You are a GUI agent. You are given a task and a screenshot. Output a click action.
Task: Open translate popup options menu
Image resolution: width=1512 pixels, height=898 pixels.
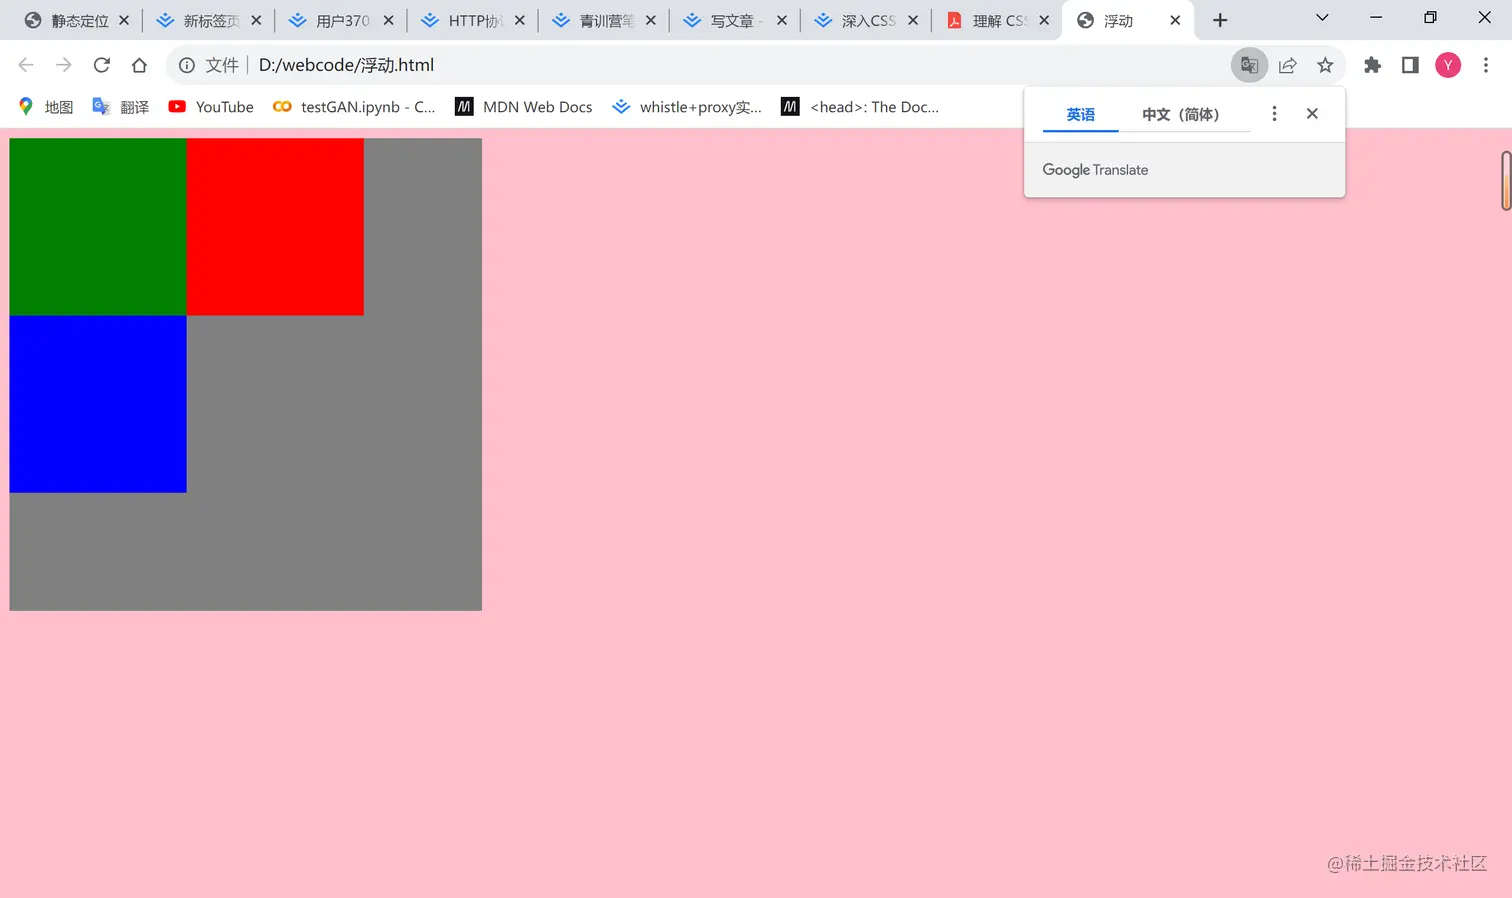1274,114
